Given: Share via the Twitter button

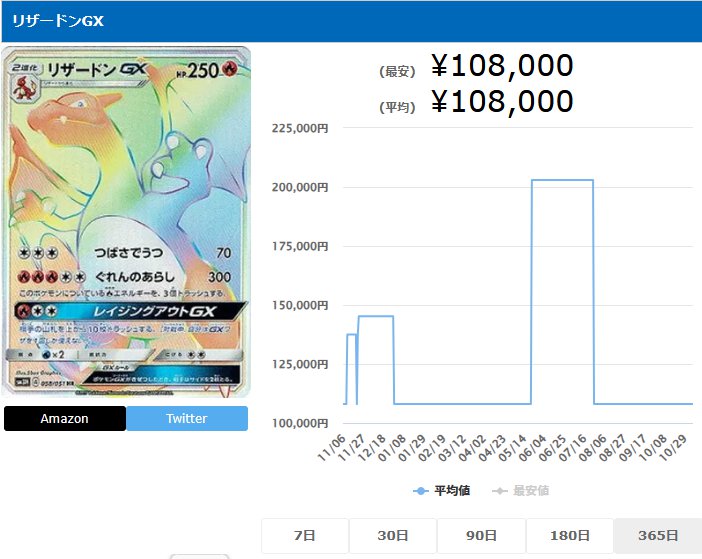Looking at the screenshot, I should pos(187,418).
